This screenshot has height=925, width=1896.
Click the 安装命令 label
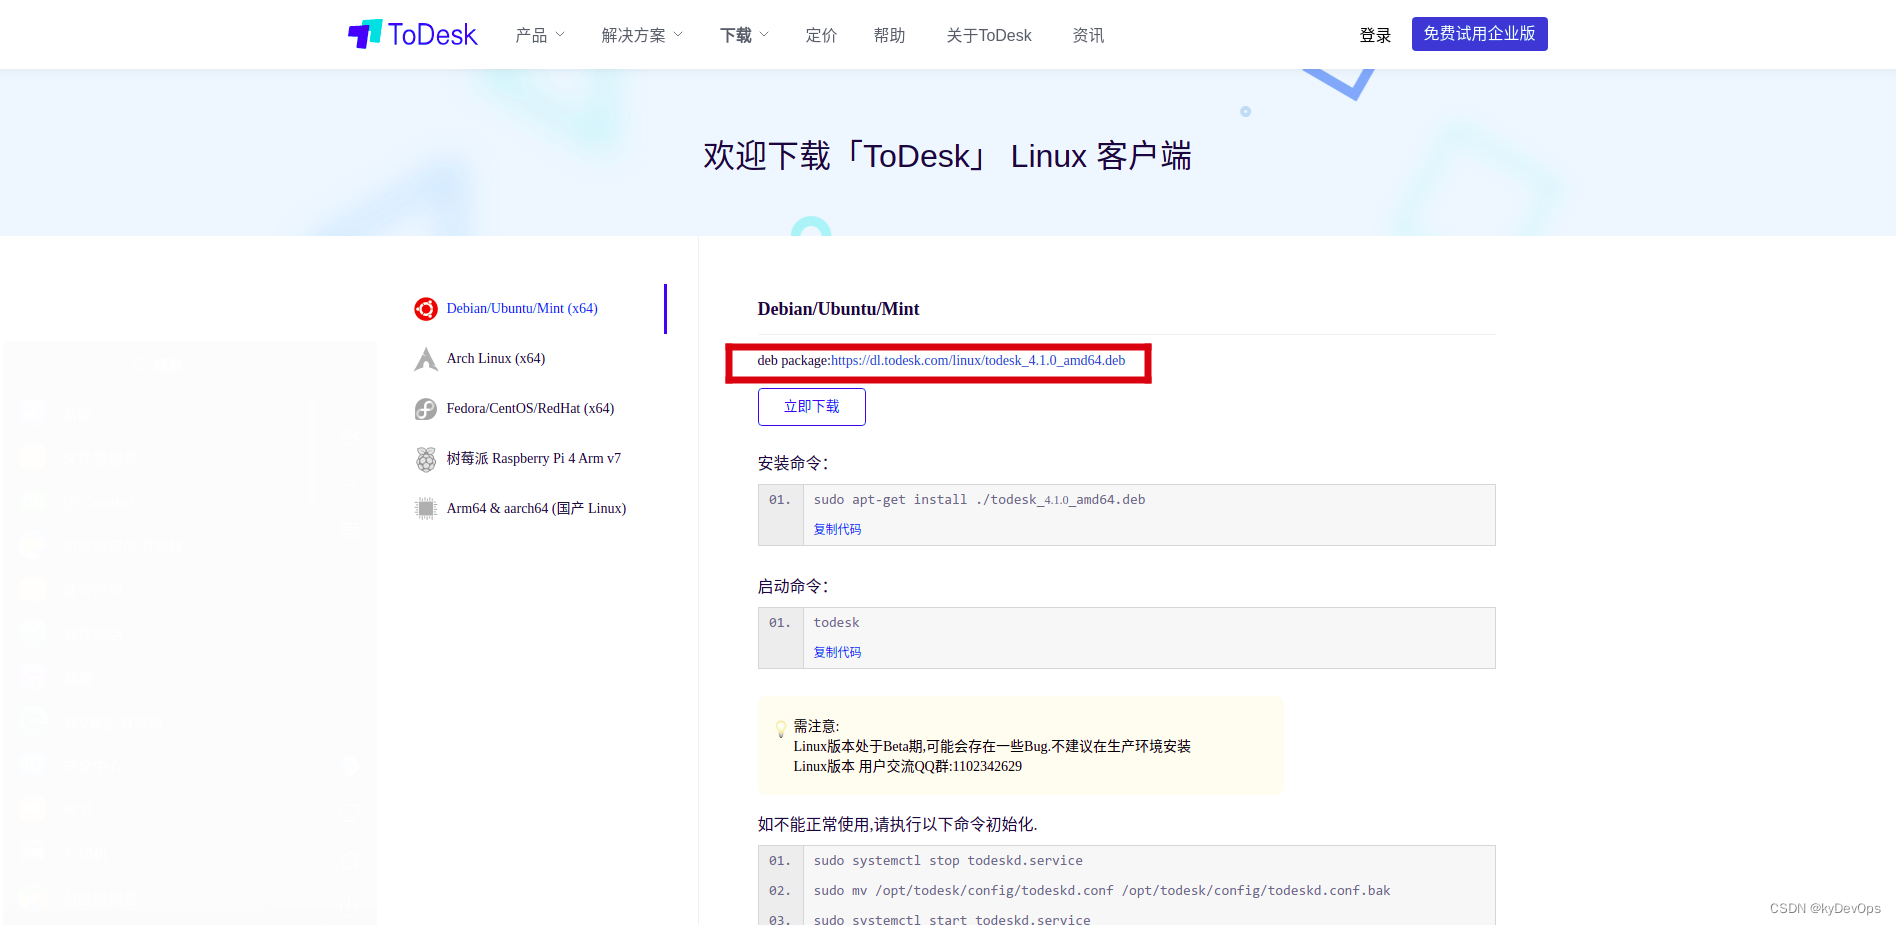pos(793,463)
